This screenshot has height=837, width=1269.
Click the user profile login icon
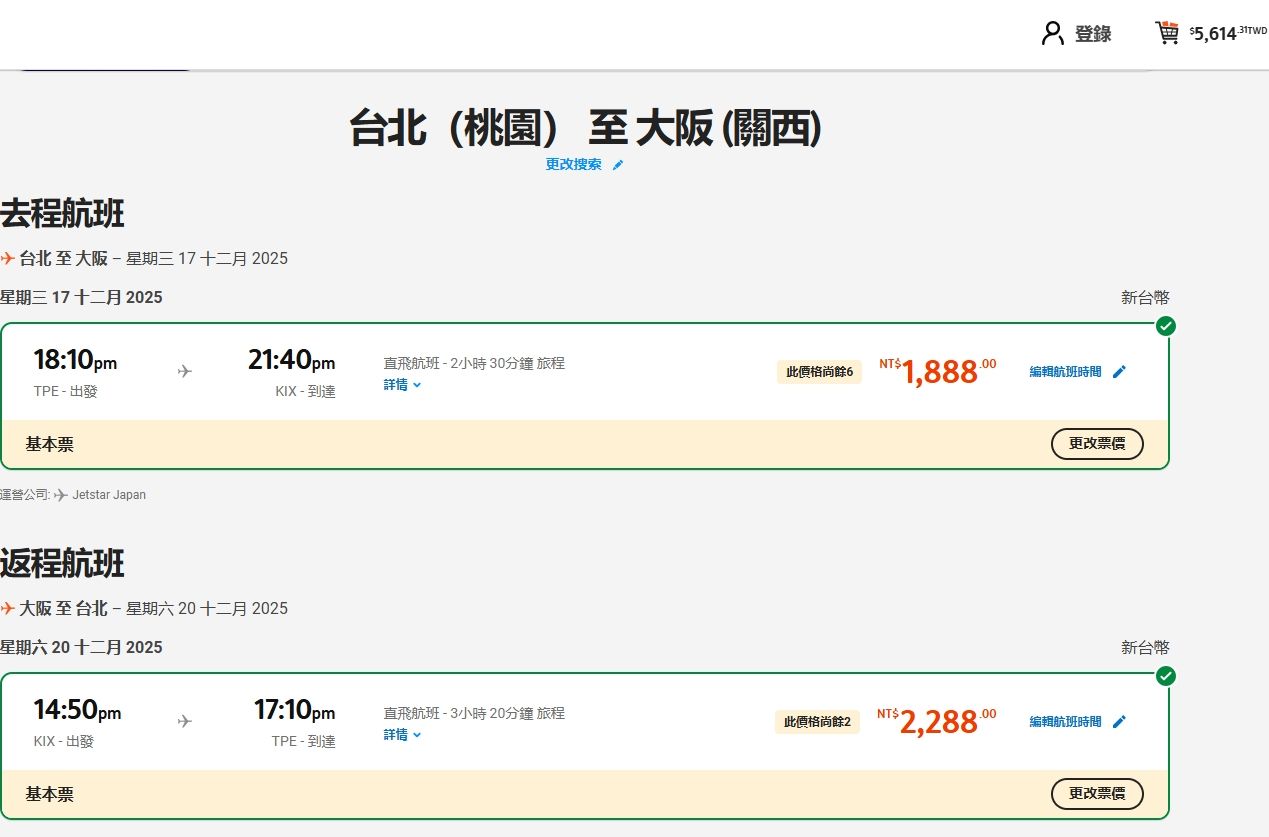coord(1052,34)
